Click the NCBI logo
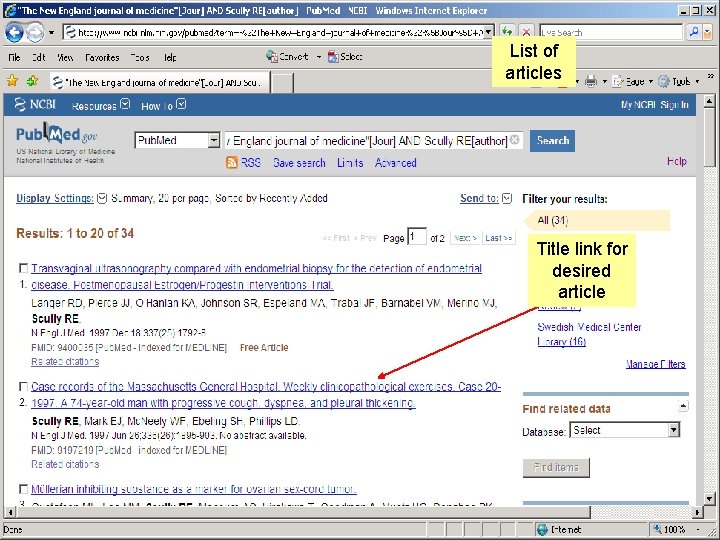 pyautogui.click(x=35, y=105)
